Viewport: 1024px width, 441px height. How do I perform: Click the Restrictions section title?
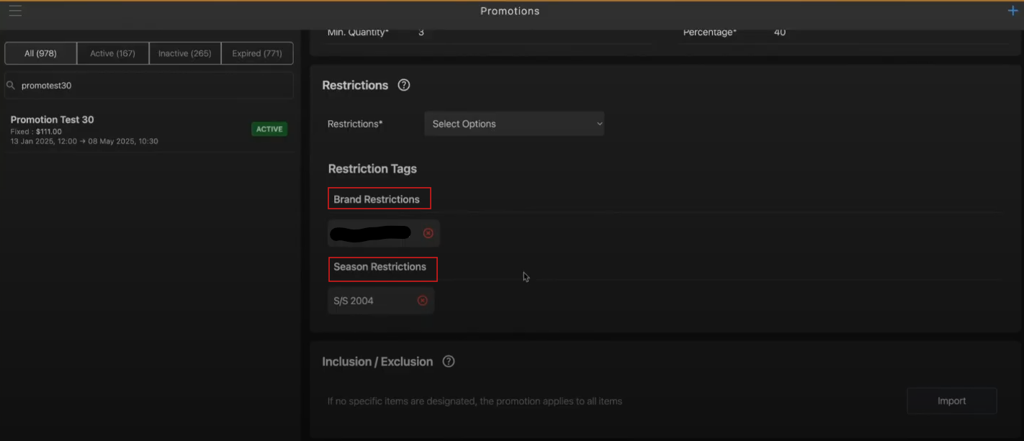(355, 86)
